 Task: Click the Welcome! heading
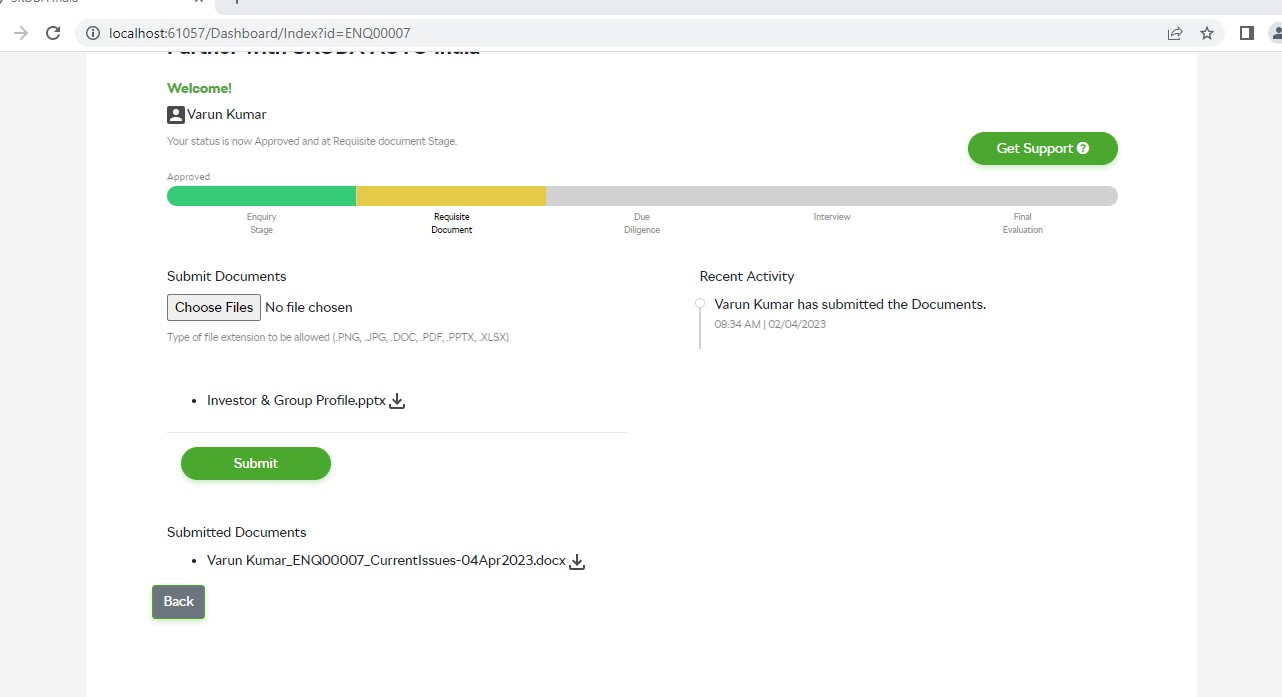click(199, 88)
